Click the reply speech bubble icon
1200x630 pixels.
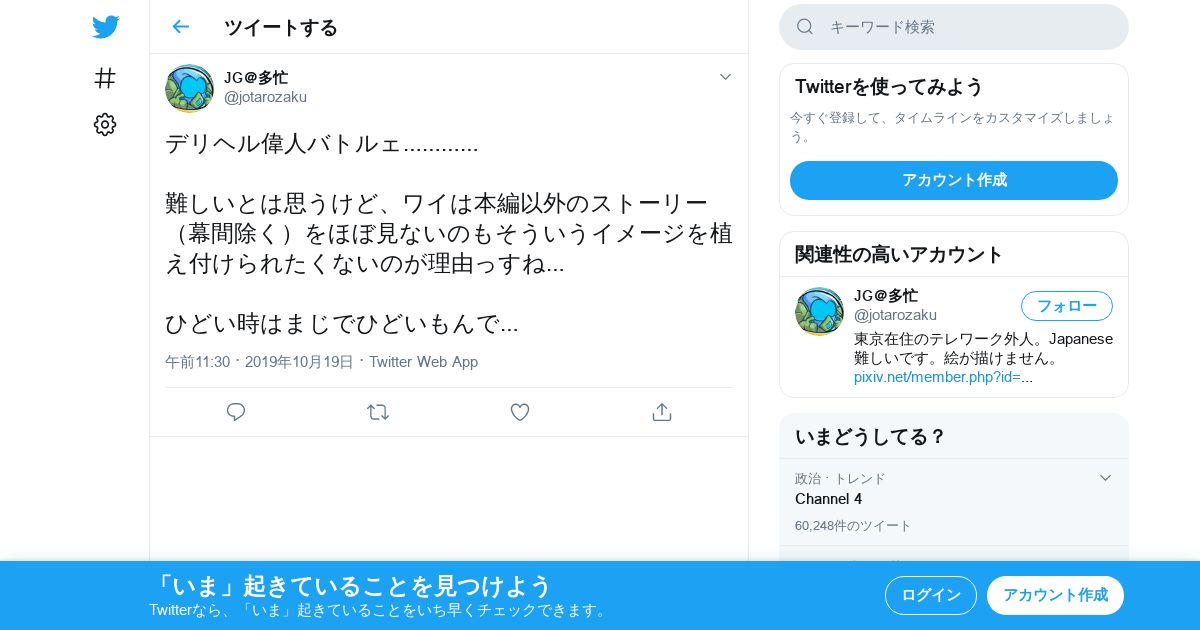click(236, 412)
